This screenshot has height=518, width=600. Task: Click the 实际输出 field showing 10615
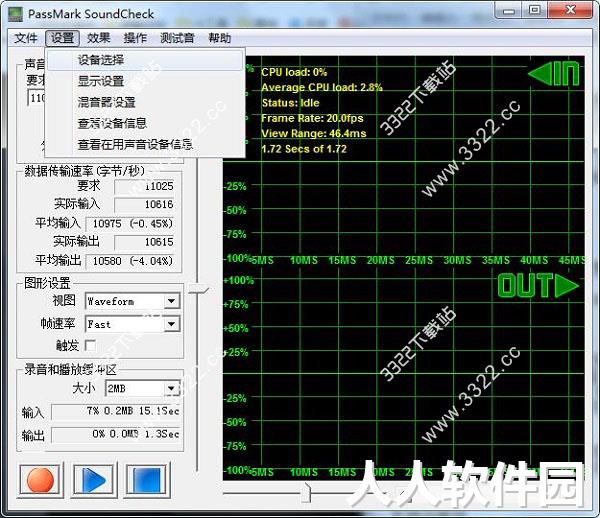pos(144,242)
